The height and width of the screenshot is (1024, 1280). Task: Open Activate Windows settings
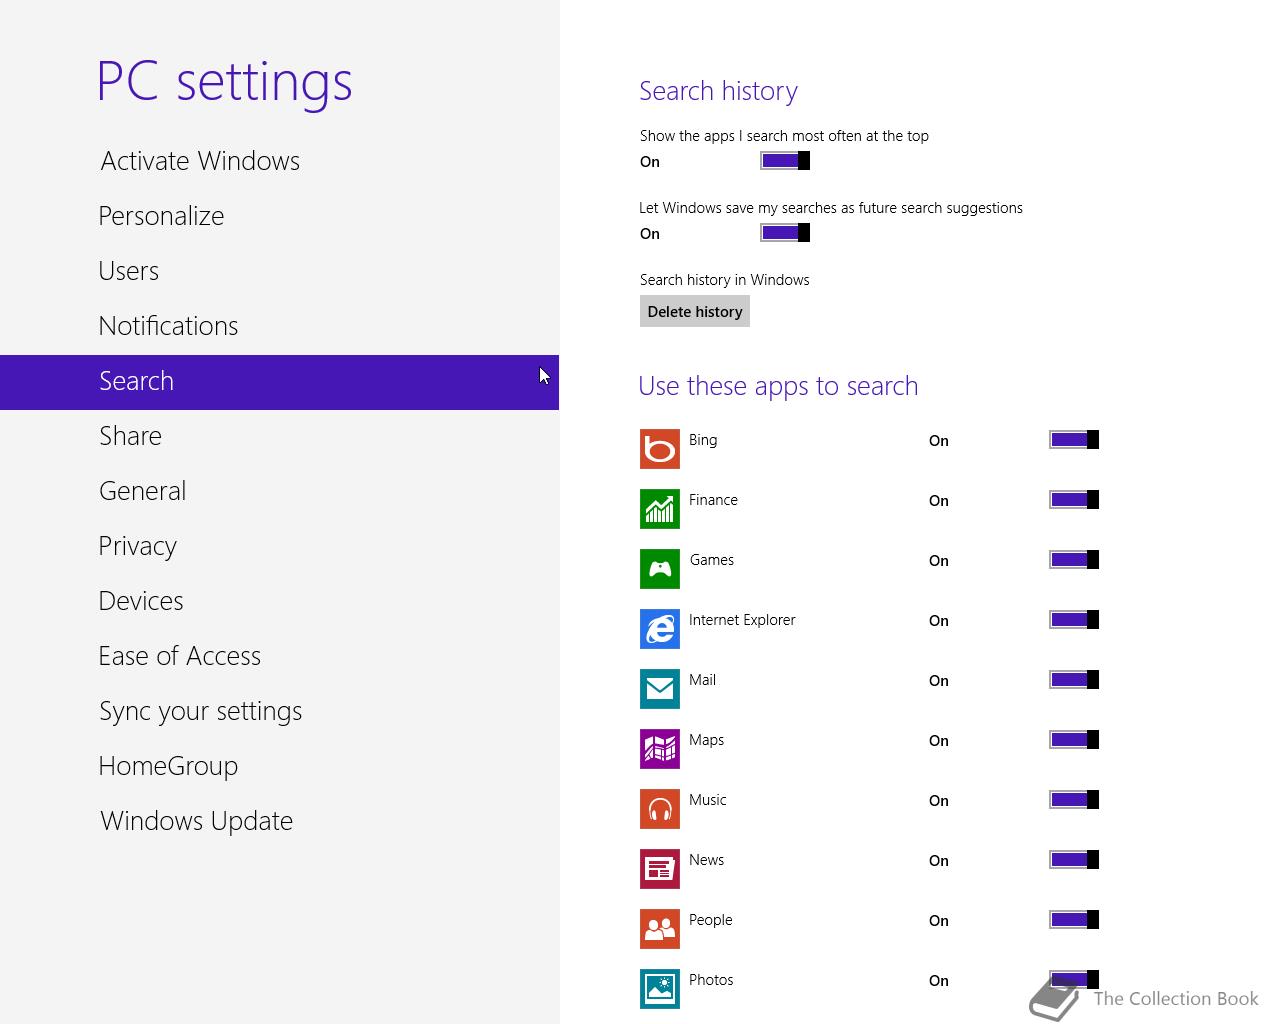pos(279,161)
